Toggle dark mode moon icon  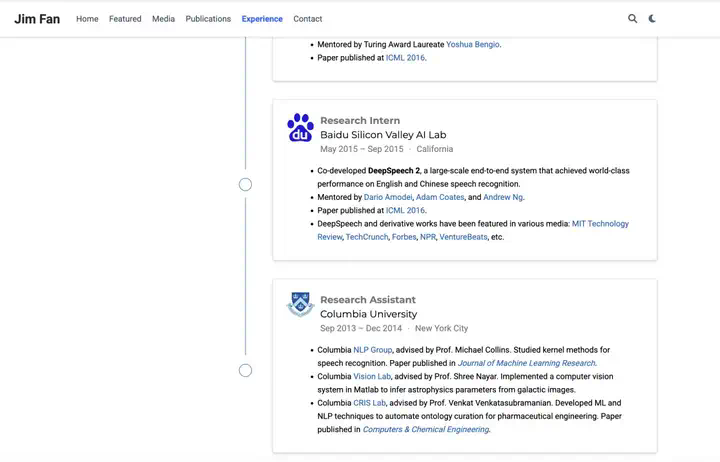[x=652, y=19]
